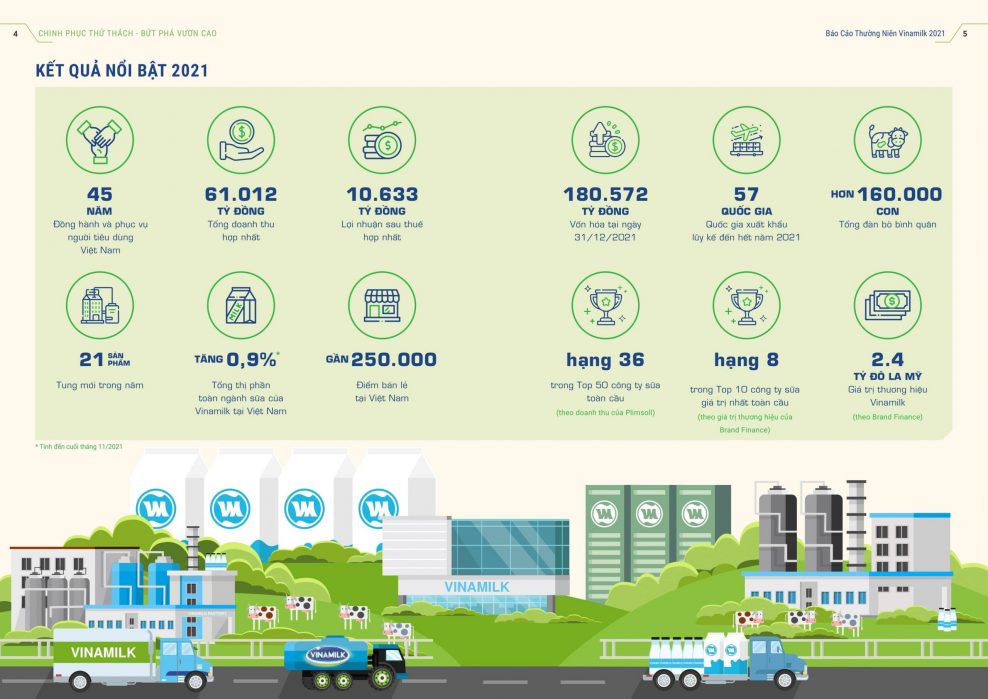Click the Báo Cáo Thường Niên Vinamilk 2021 header
This screenshot has width=988, height=699.
point(885,33)
